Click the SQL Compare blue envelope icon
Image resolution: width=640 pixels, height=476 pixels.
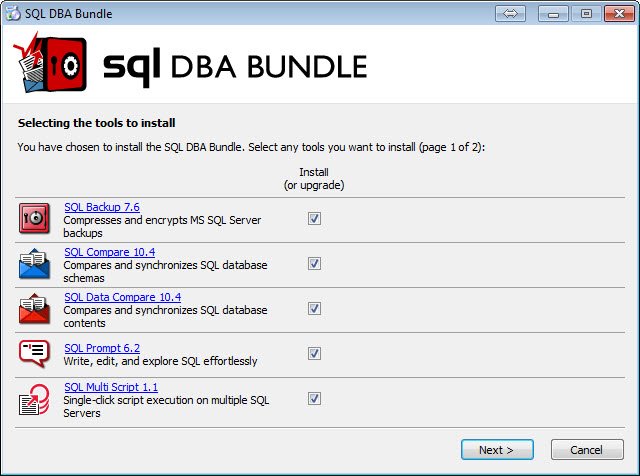pyautogui.click(x=34, y=264)
